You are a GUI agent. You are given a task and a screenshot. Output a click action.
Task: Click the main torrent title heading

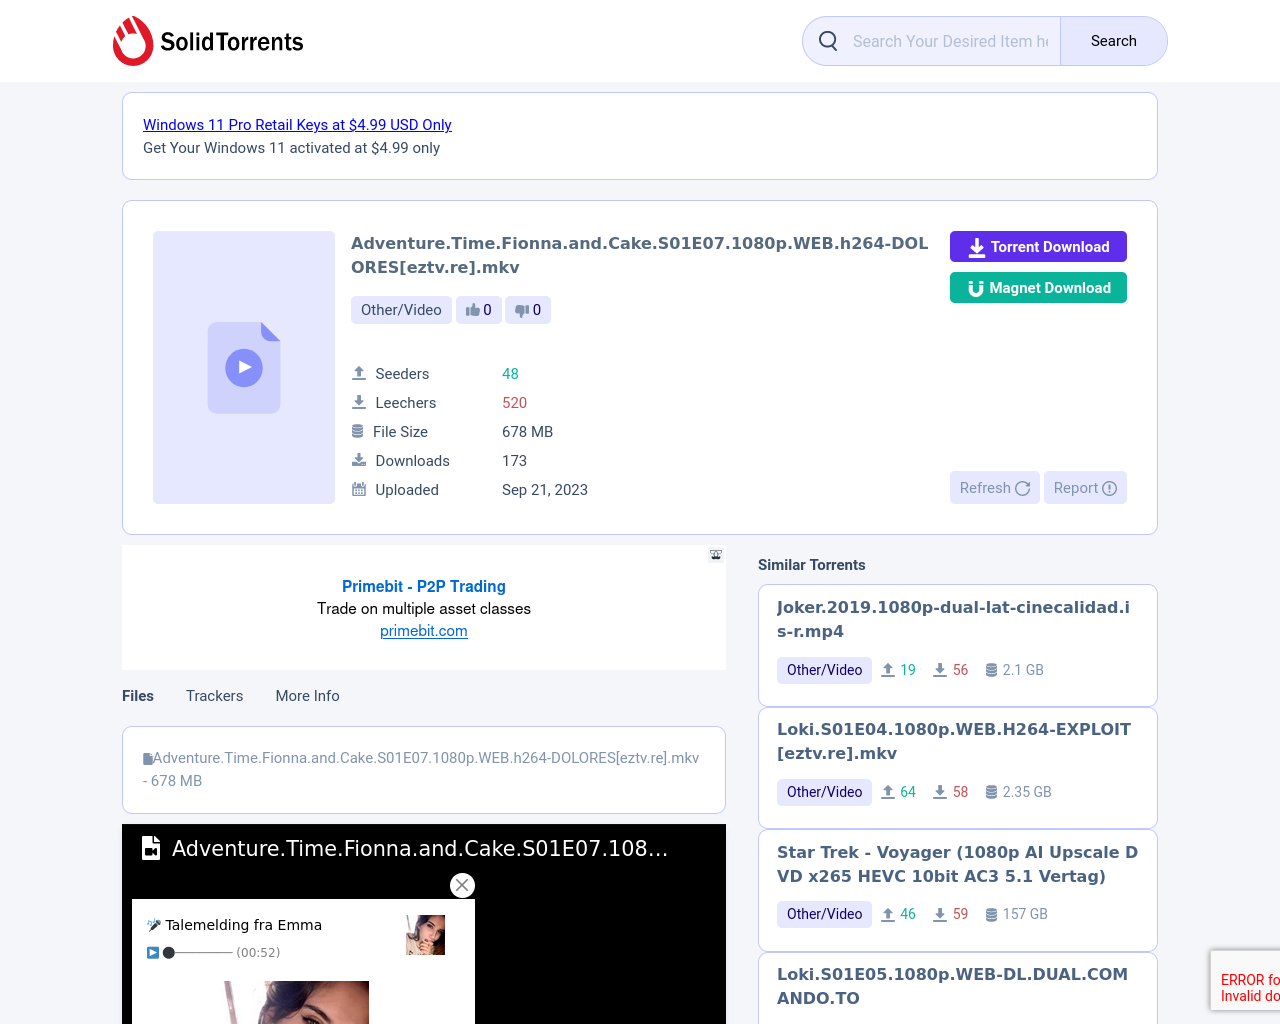point(639,255)
